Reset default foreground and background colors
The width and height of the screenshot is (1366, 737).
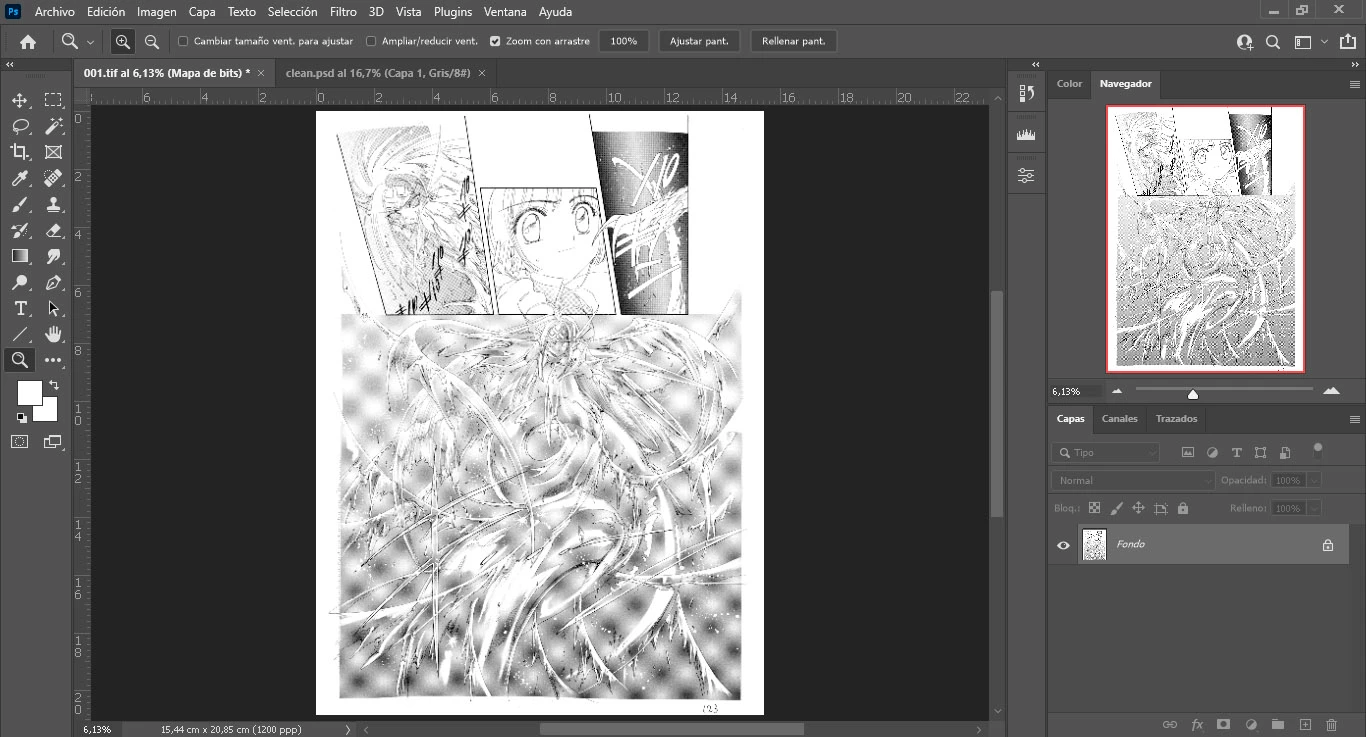(x=22, y=417)
